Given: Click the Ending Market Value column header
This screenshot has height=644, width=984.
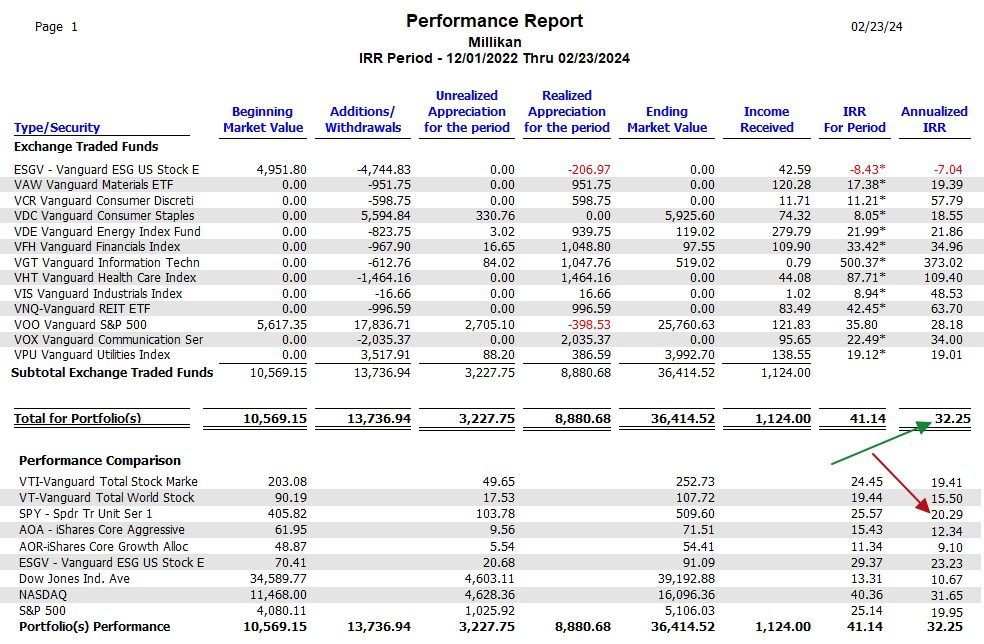Looking at the screenshot, I should tap(667, 119).
